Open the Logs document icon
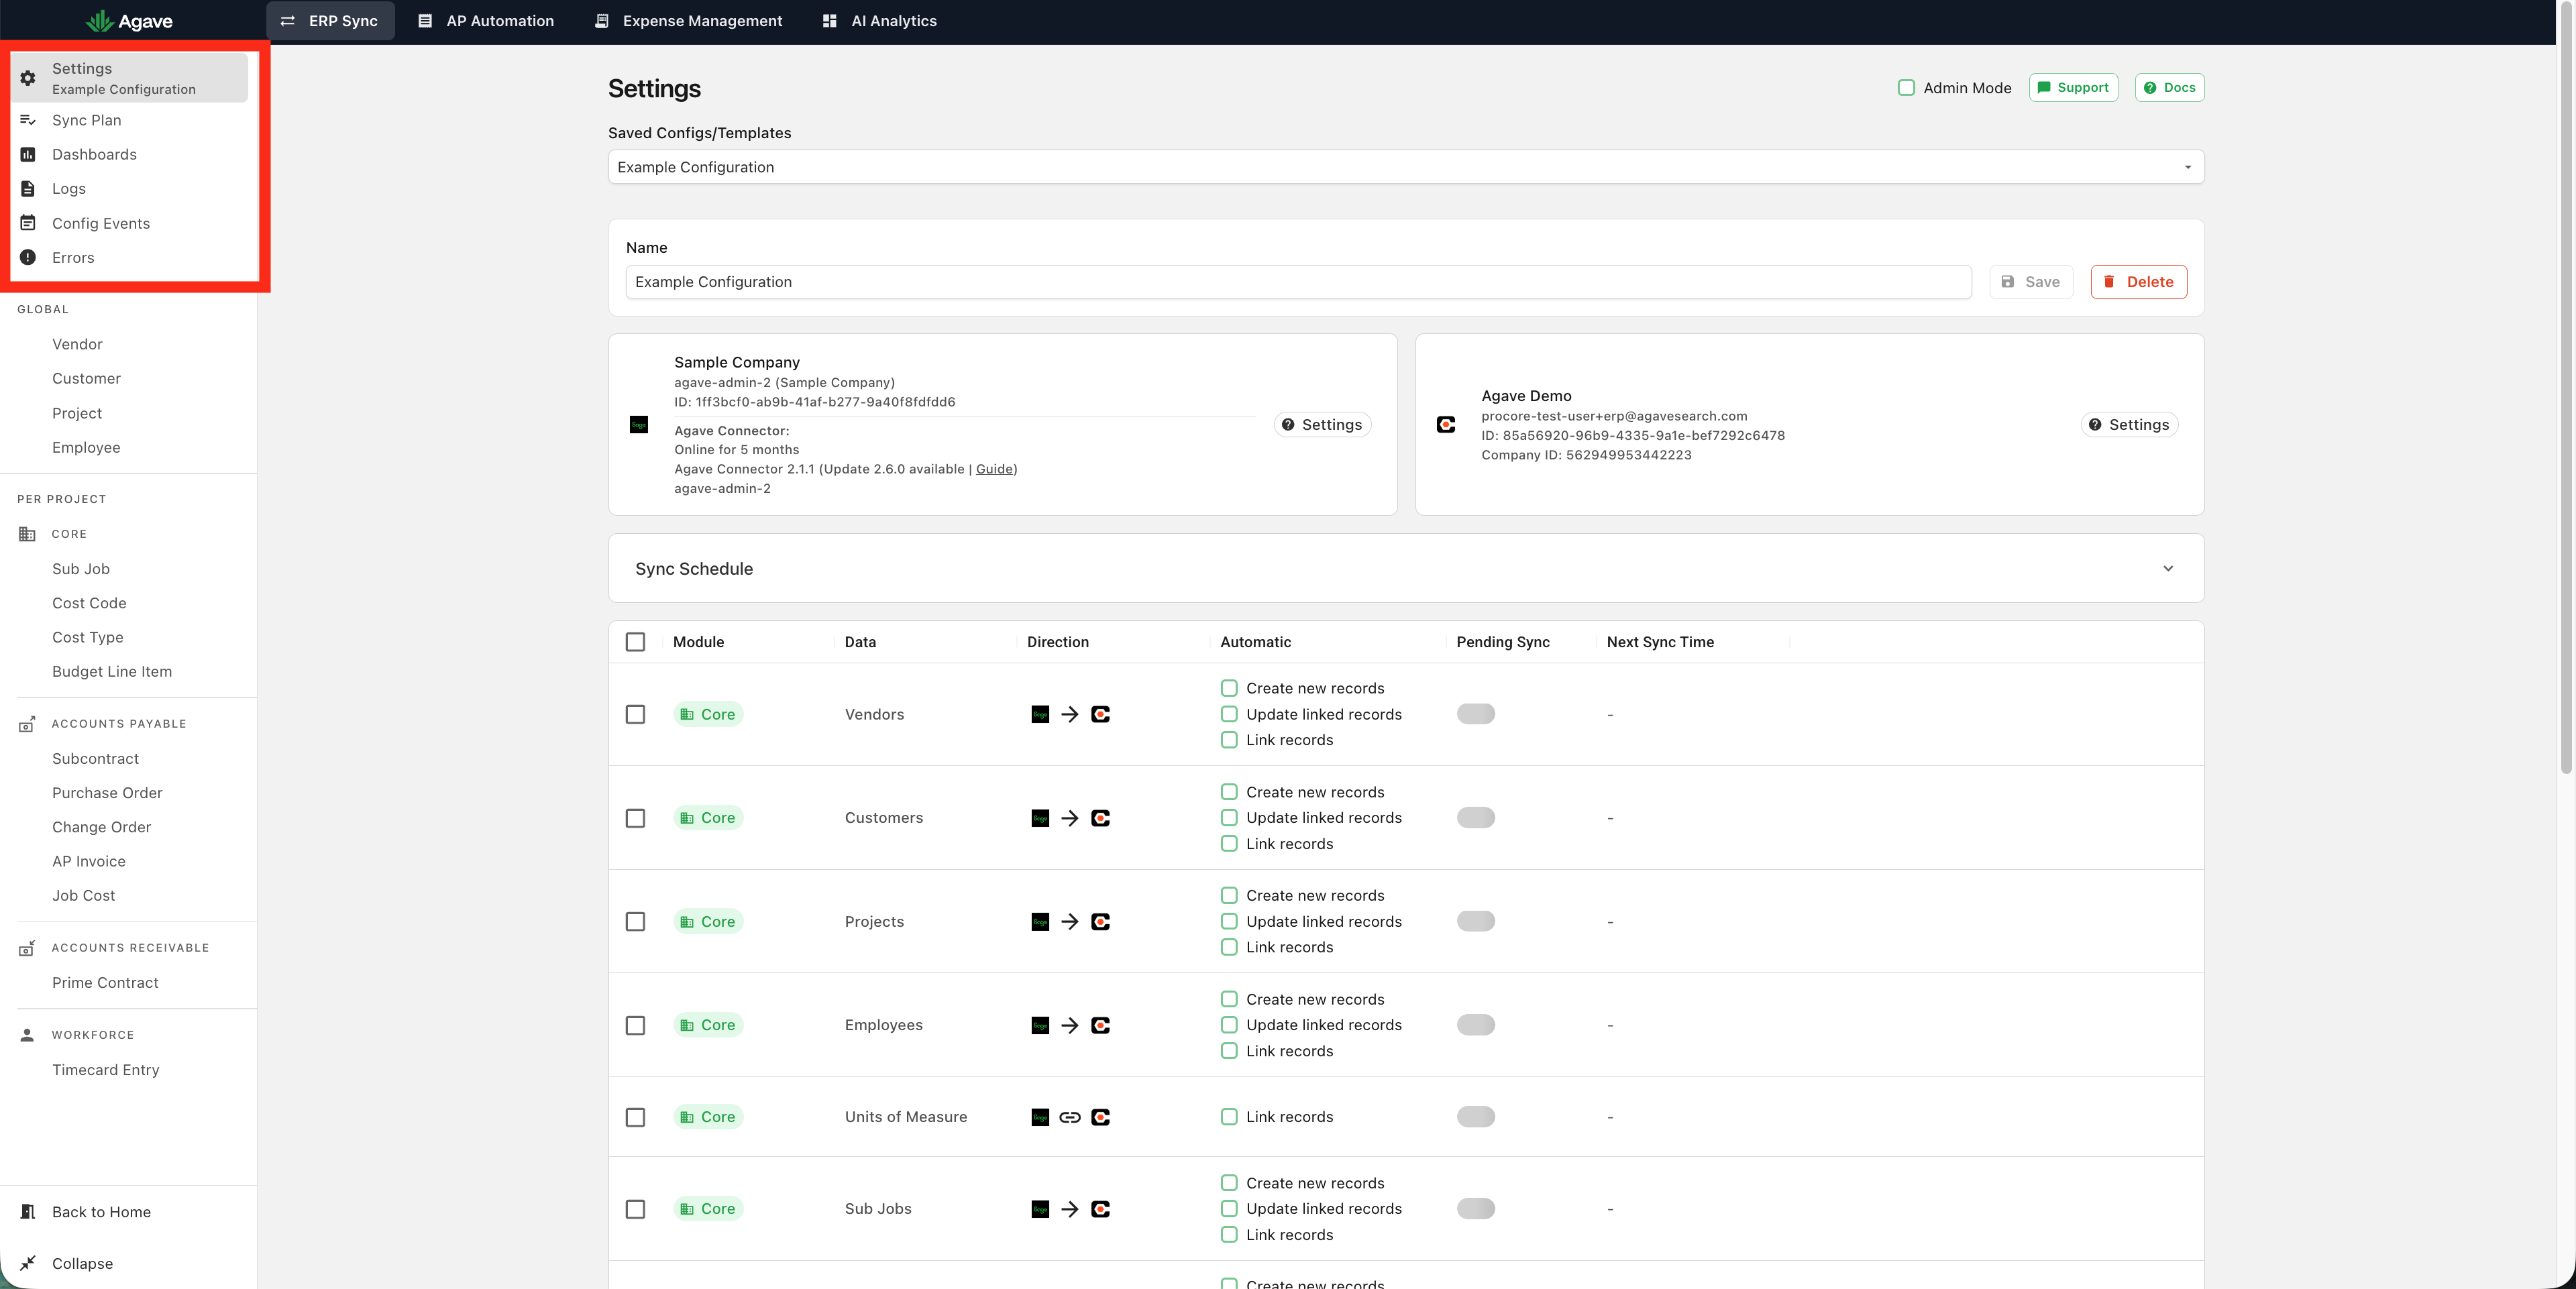Screen dimensions: 2576x1289 pos(28,189)
